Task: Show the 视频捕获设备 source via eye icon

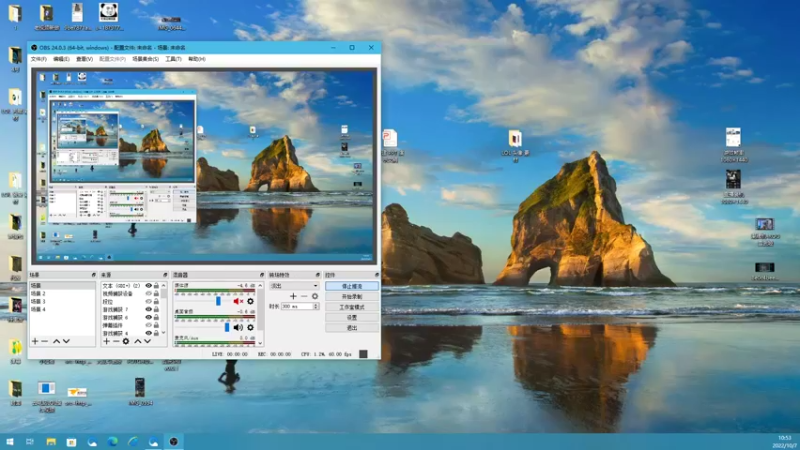Action: (x=148, y=294)
